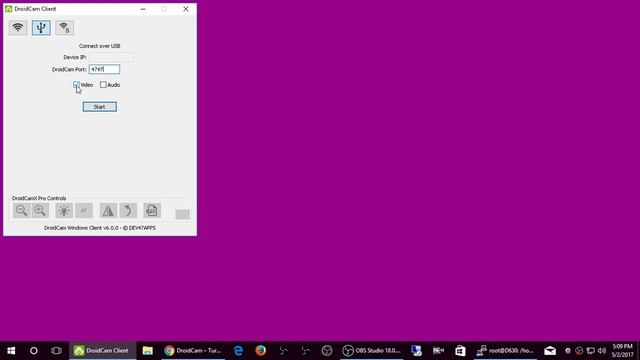Click the mirror flip image icon
The height and width of the screenshot is (360, 640).
pyautogui.click(x=108, y=211)
